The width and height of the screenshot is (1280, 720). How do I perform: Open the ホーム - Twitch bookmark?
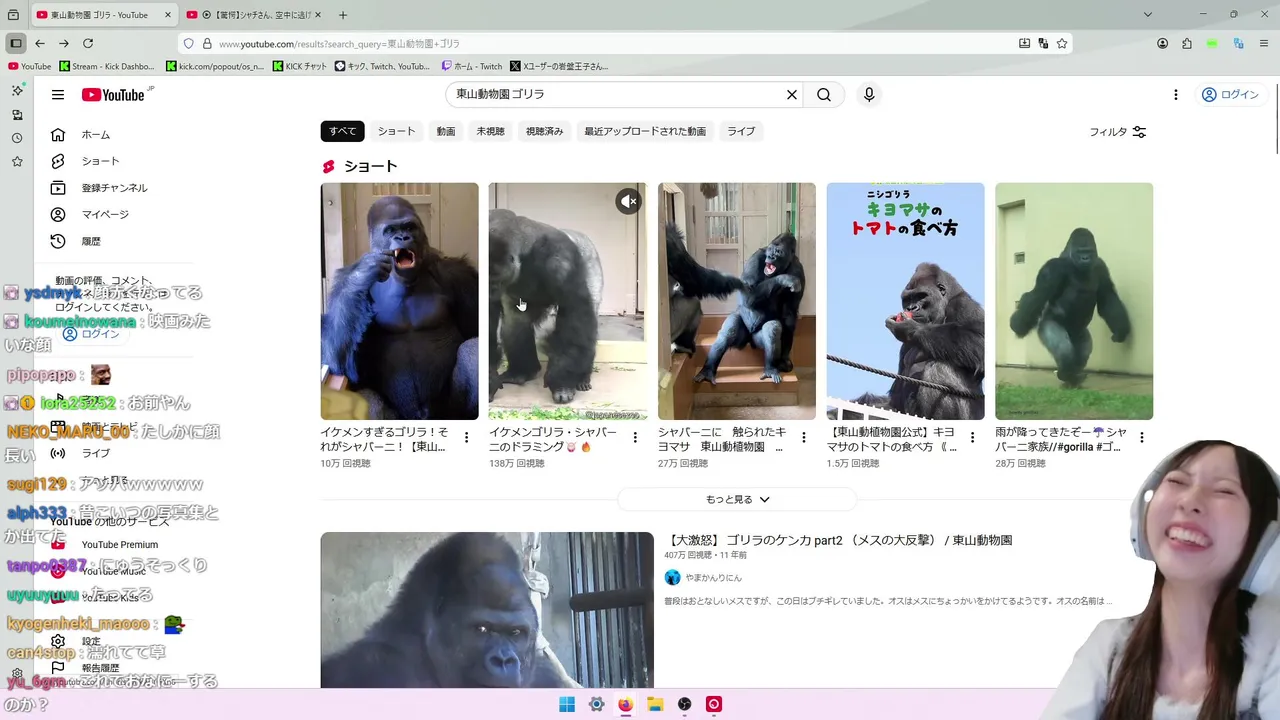(x=471, y=66)
